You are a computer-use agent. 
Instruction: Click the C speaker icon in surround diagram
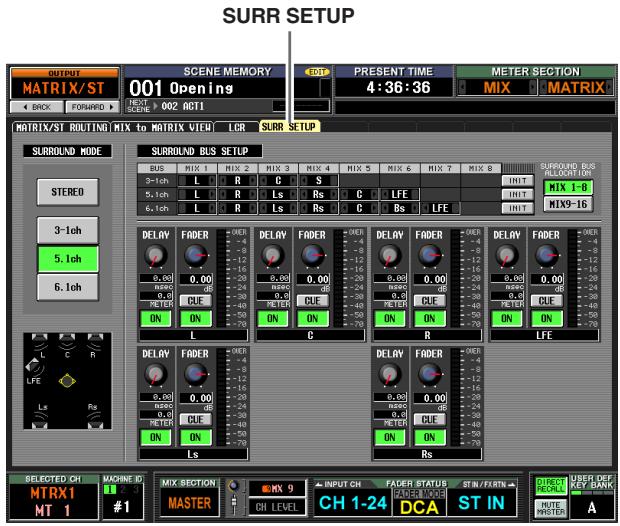(x=67, y=341)
